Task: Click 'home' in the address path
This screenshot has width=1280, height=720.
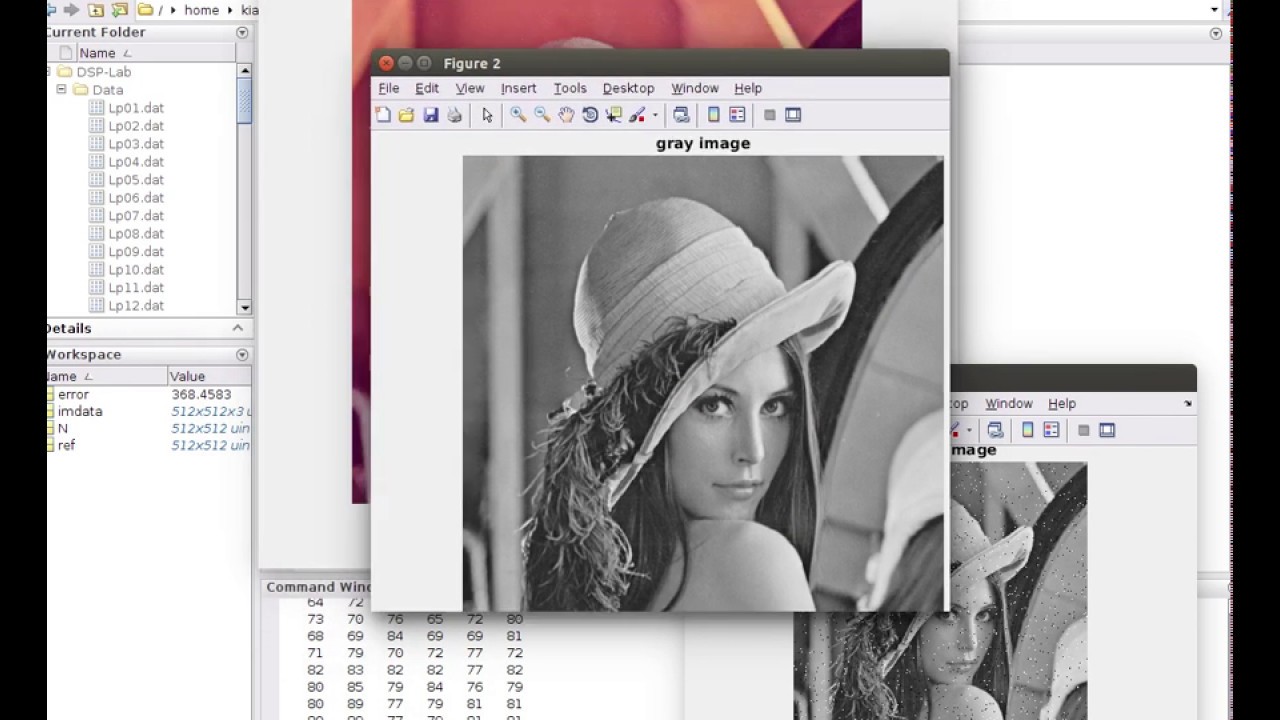Action: point(201,10)
